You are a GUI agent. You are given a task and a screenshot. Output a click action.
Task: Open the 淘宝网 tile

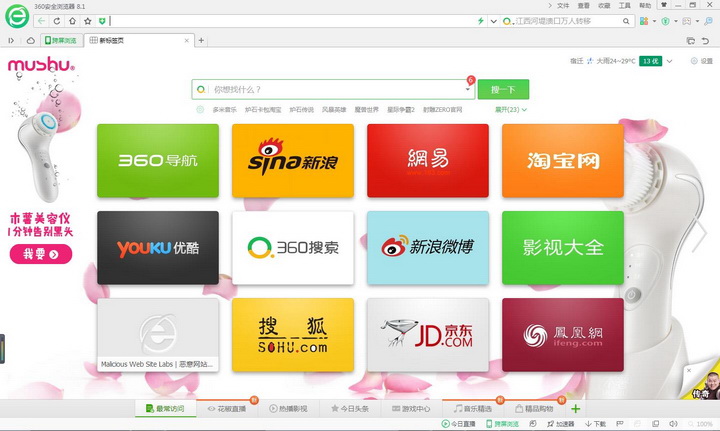(563, 161)
